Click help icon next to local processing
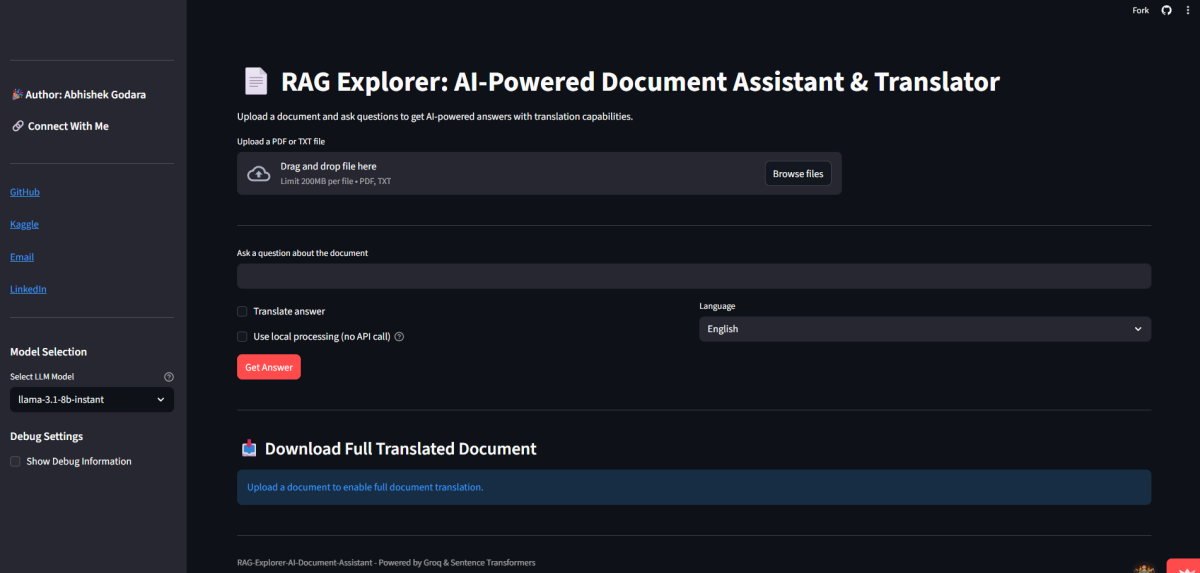The image size is (1200, 573). [399, 337]
